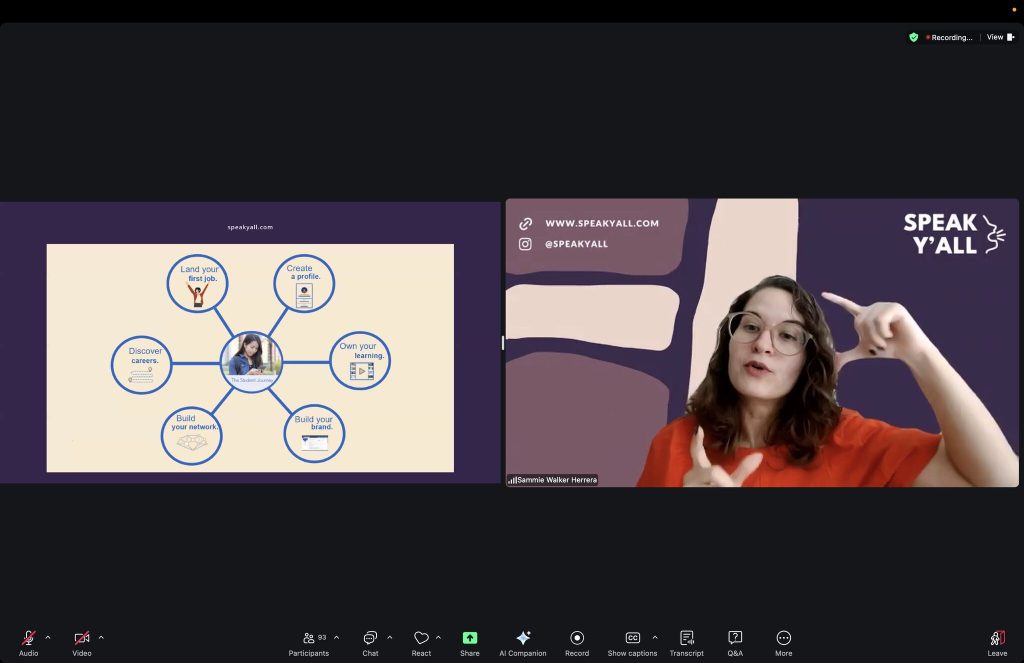Click the green encryption shield icon
Viewport: 1024px width, 663px height.
tap(913, 37)
